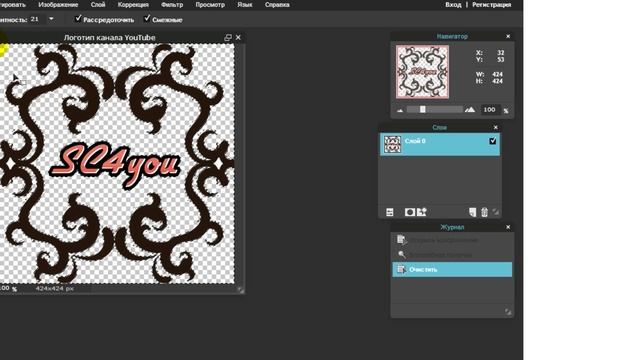
Task: Click the Регистрация sign-up link
Action: point(491,5)
